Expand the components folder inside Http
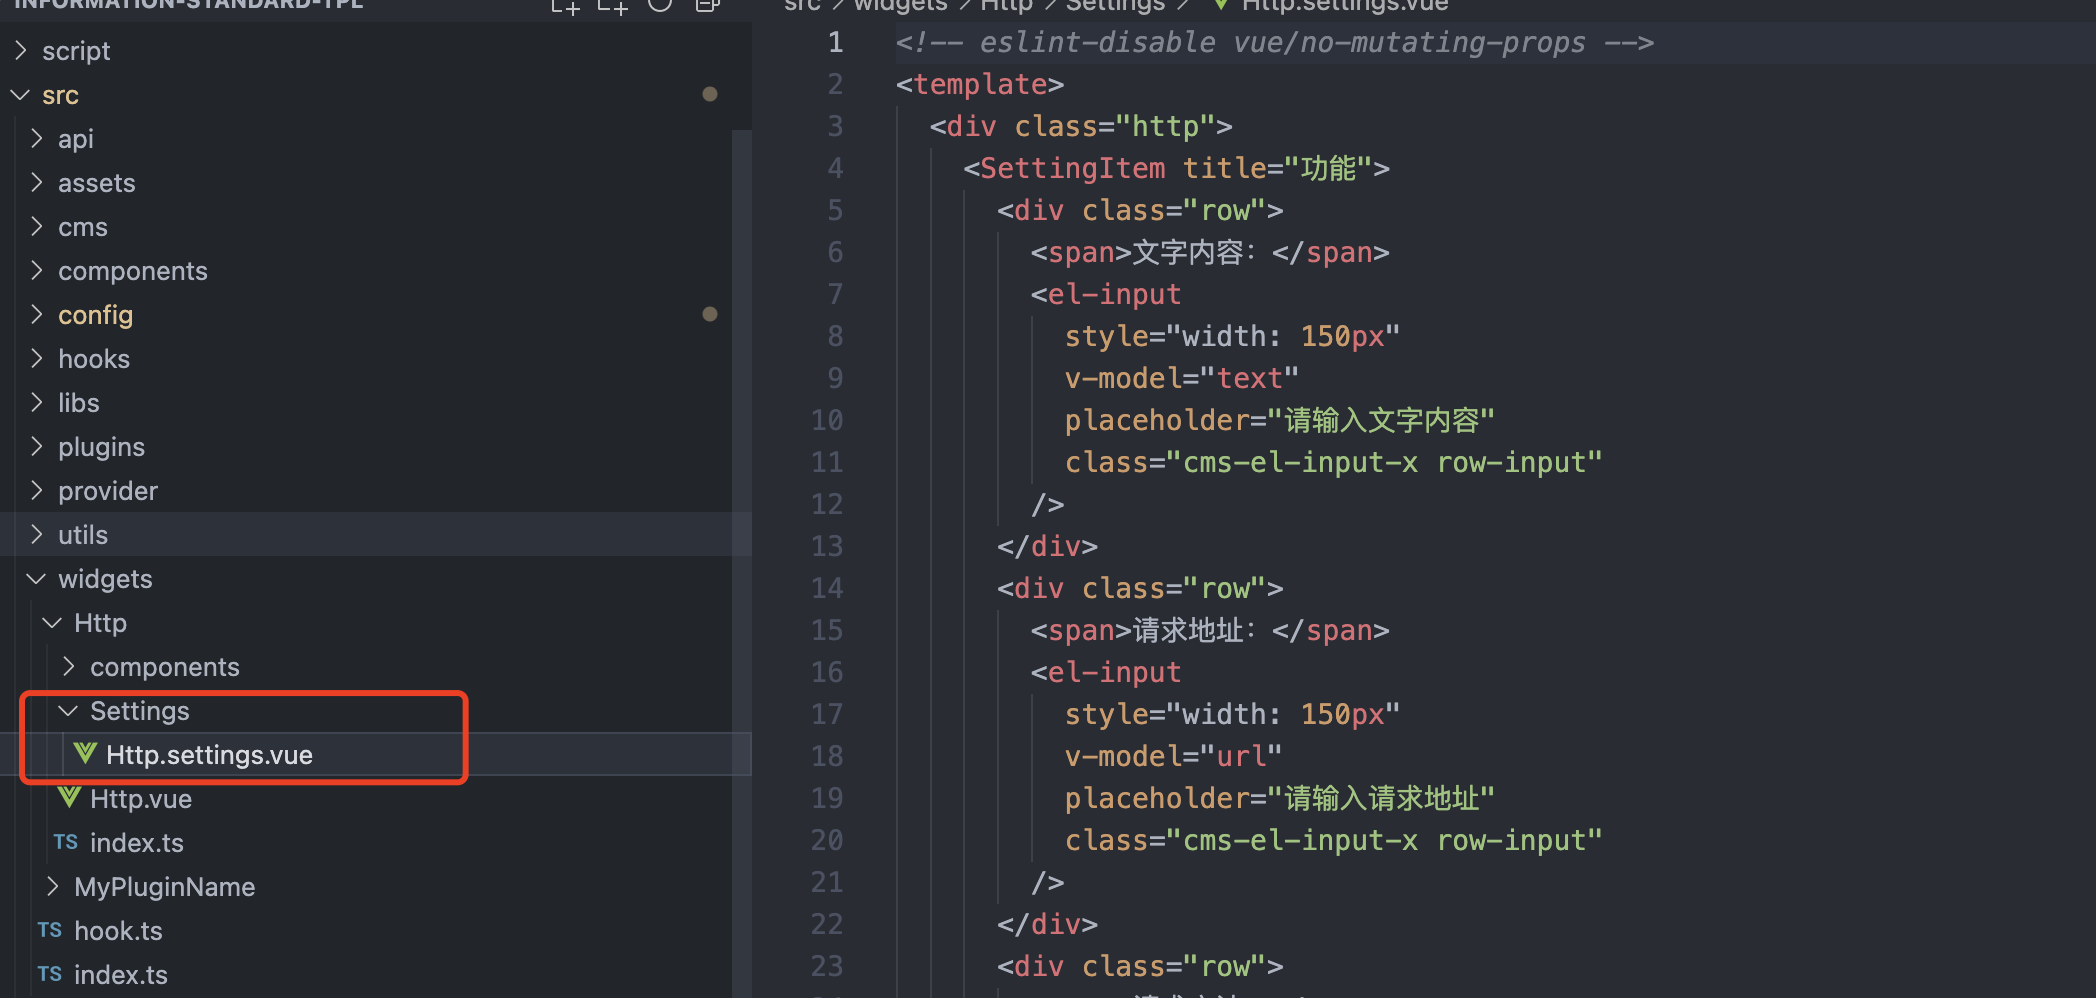The width and height of the screenshot is (2096, 998). [x=69, y=667]
